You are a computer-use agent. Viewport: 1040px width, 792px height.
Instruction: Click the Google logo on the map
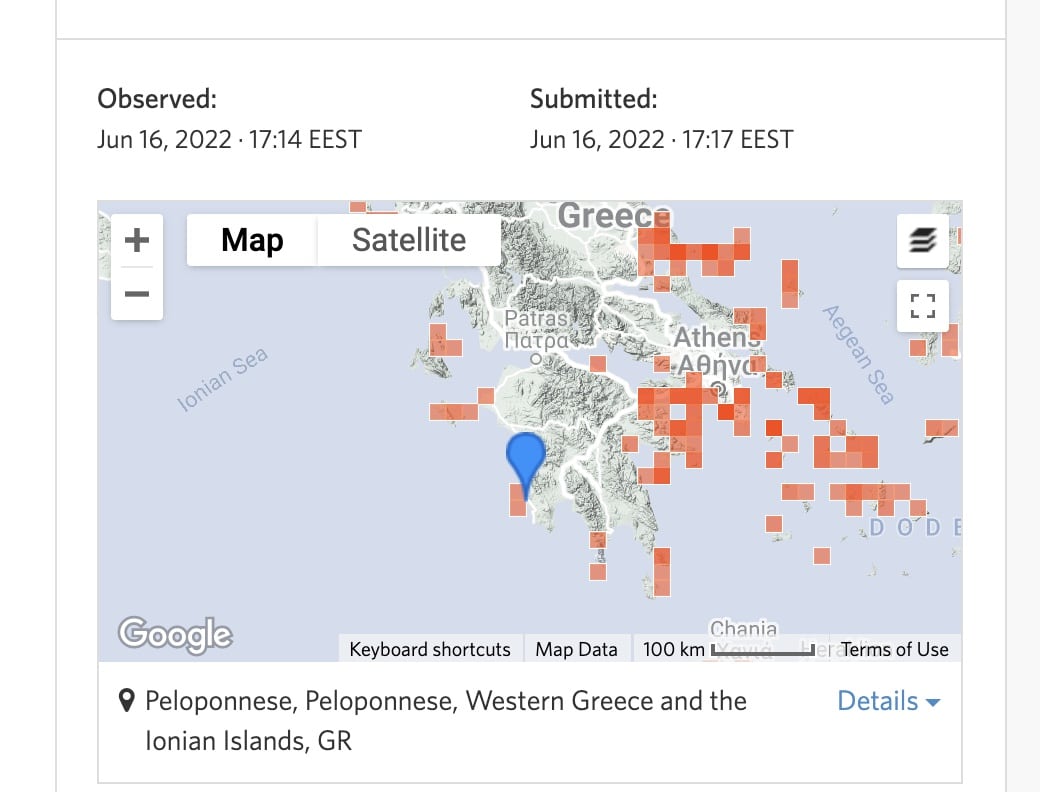[x=175, y=633]
